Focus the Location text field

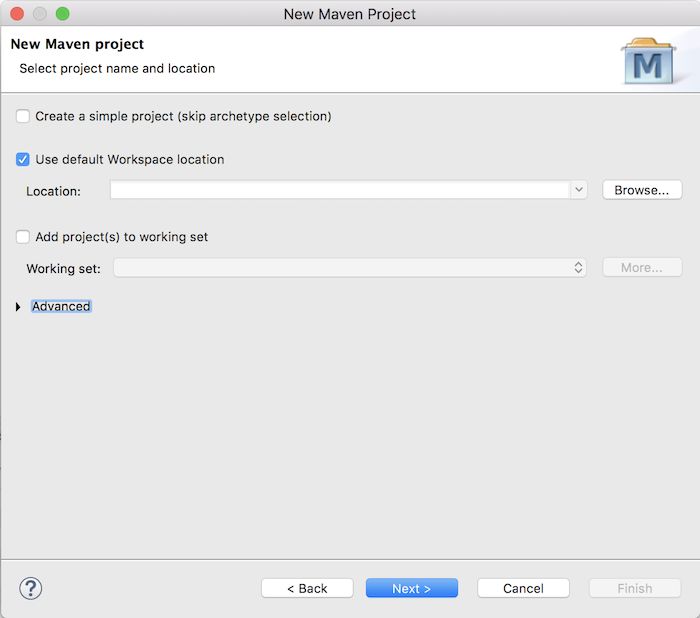[340, 190]
